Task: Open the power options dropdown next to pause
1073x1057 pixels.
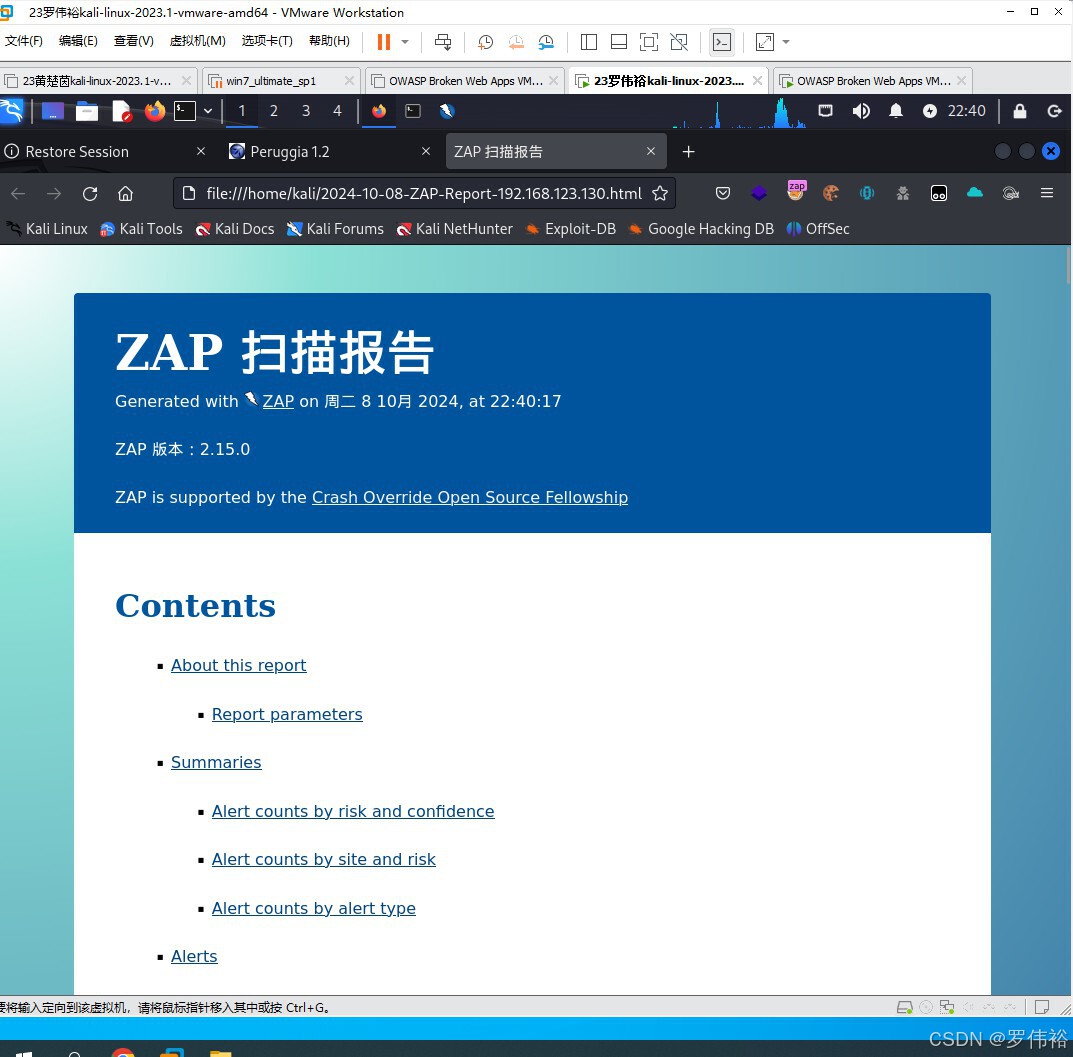Action: pyautogui.click(x=405, y=42)
